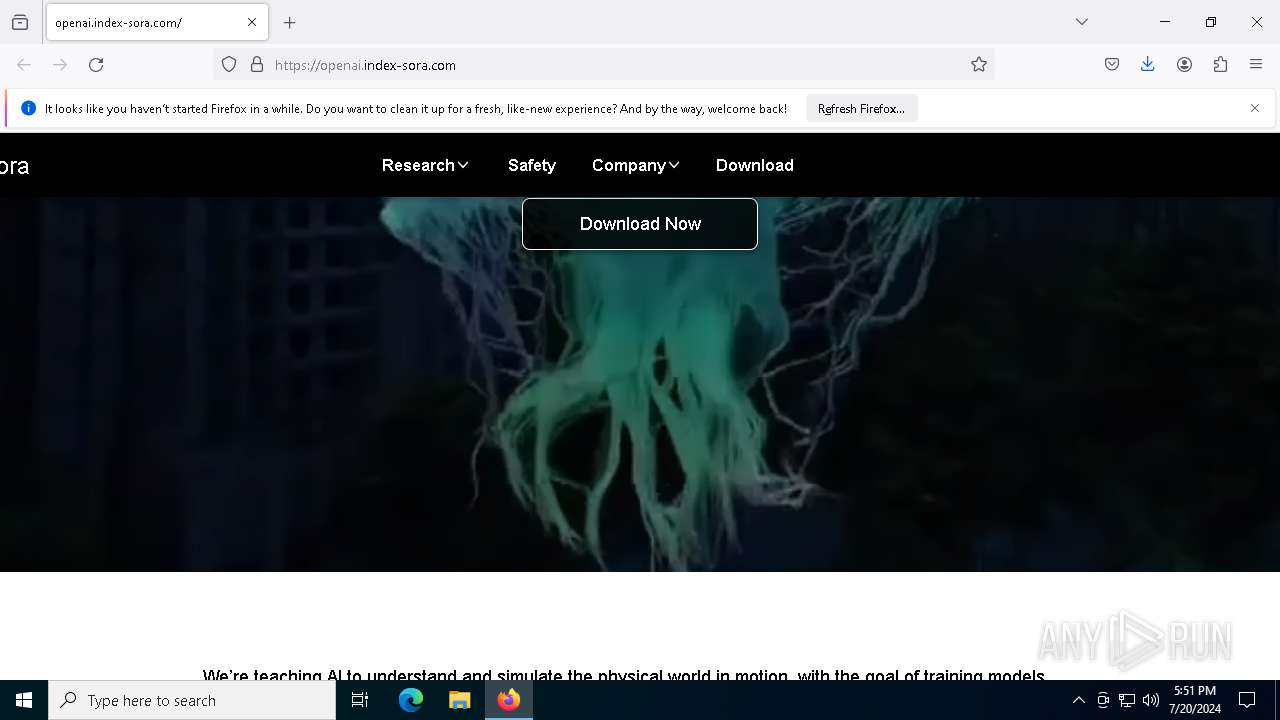The height and width of the screenshot is (720, 1280).
Task: Open File Explorer from taskbar
Action: pyautogui.click(x=460, y=700)
